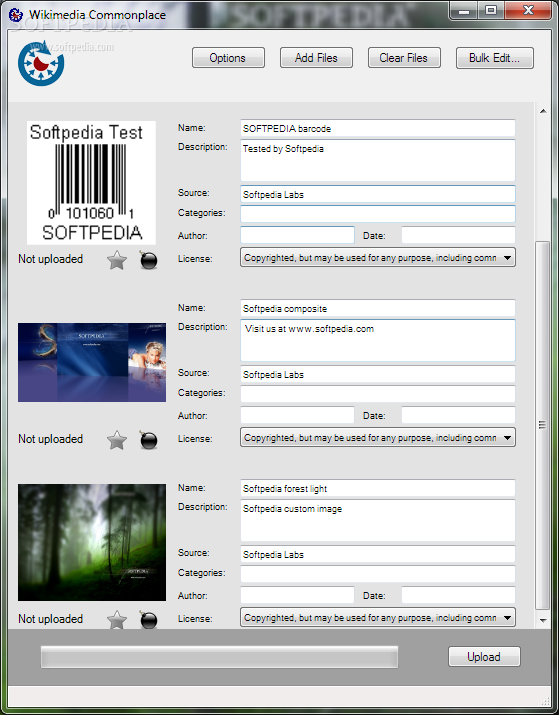Click the Categories field of the composite entry
The image size is (559, 715).
point(378,394)
